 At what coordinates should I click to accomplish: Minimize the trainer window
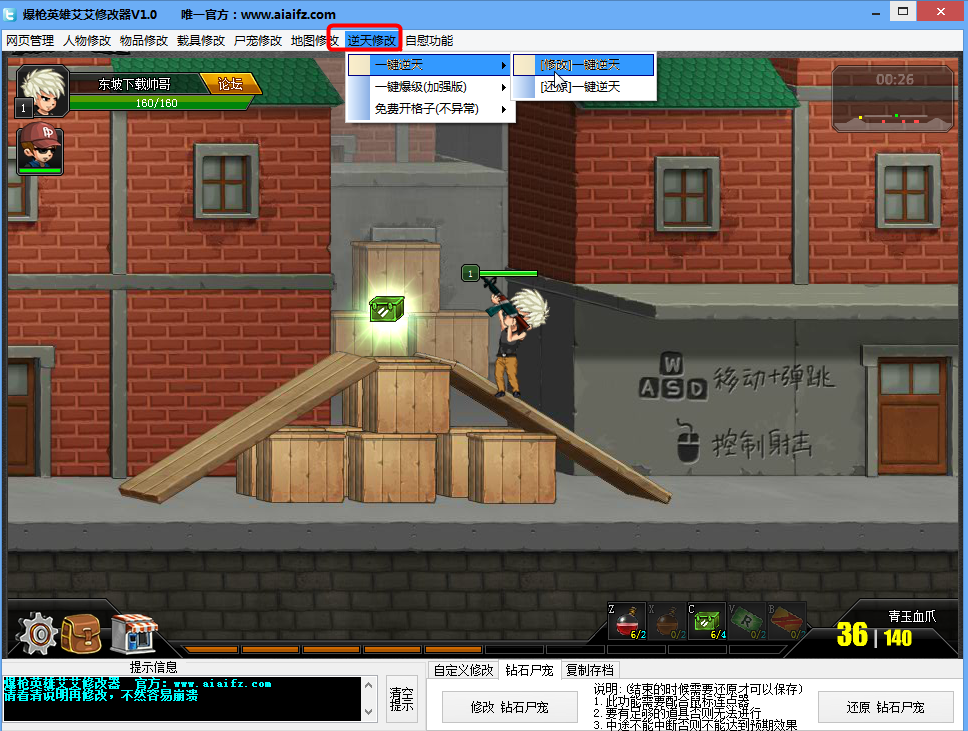tap(875, 12)
